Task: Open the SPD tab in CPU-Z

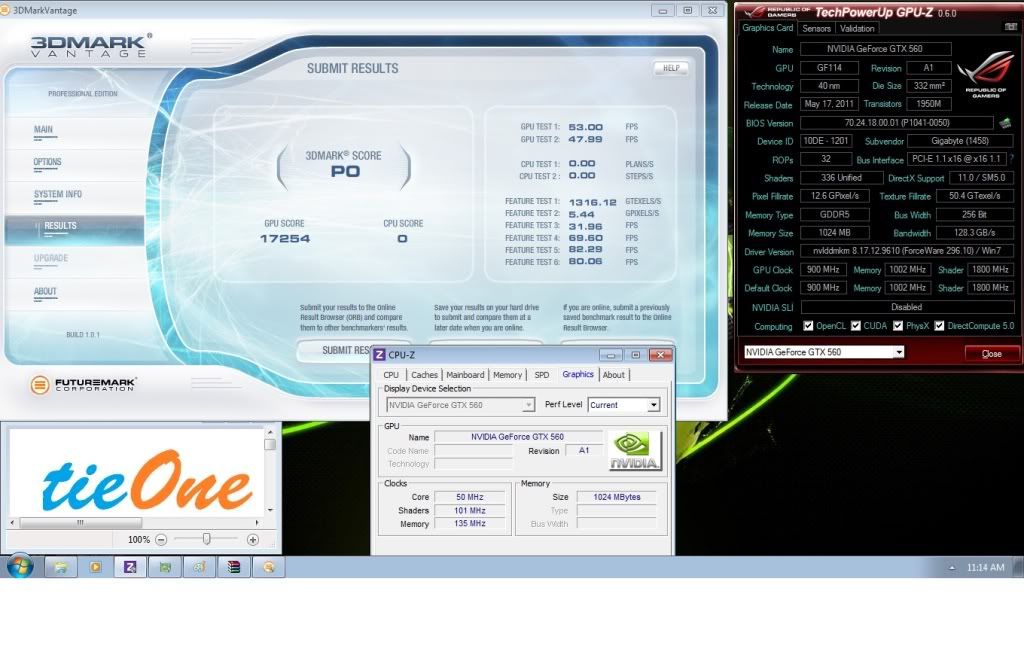Action: [541, 375]
